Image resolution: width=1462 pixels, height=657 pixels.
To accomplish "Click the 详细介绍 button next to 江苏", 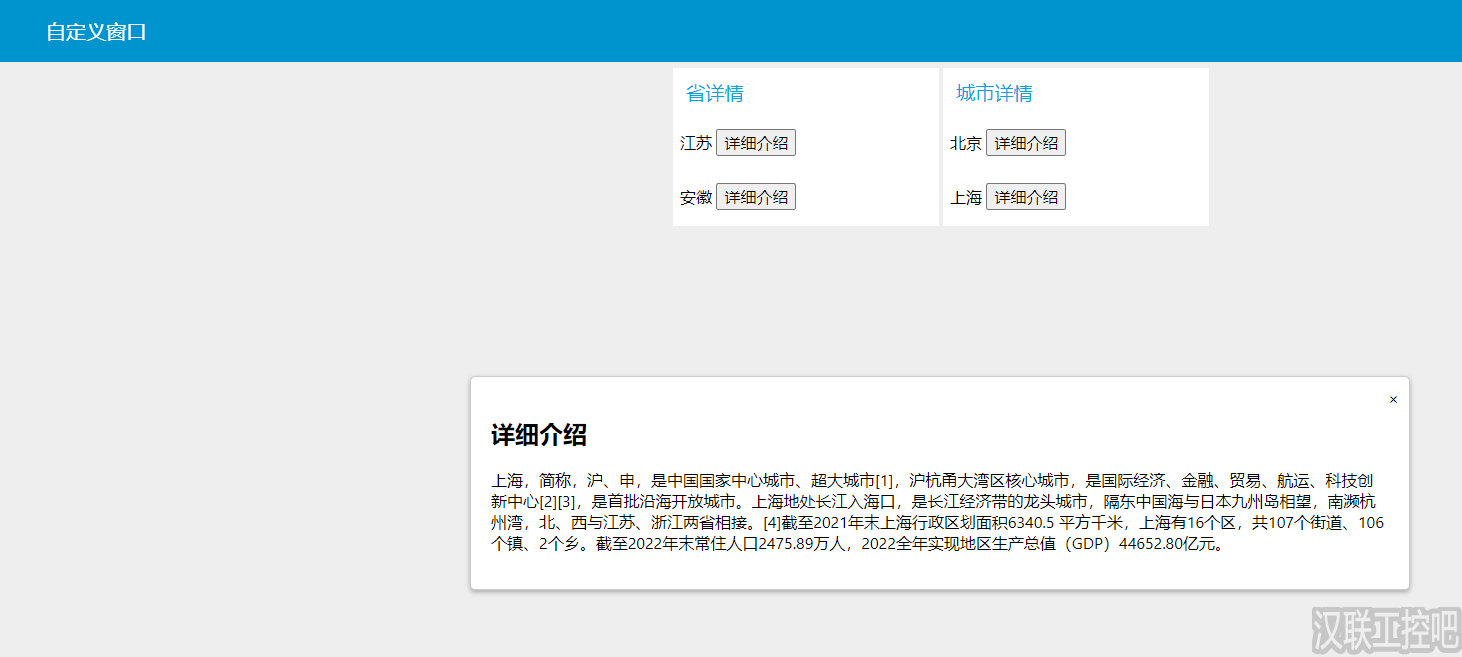I will pos(756,142).
